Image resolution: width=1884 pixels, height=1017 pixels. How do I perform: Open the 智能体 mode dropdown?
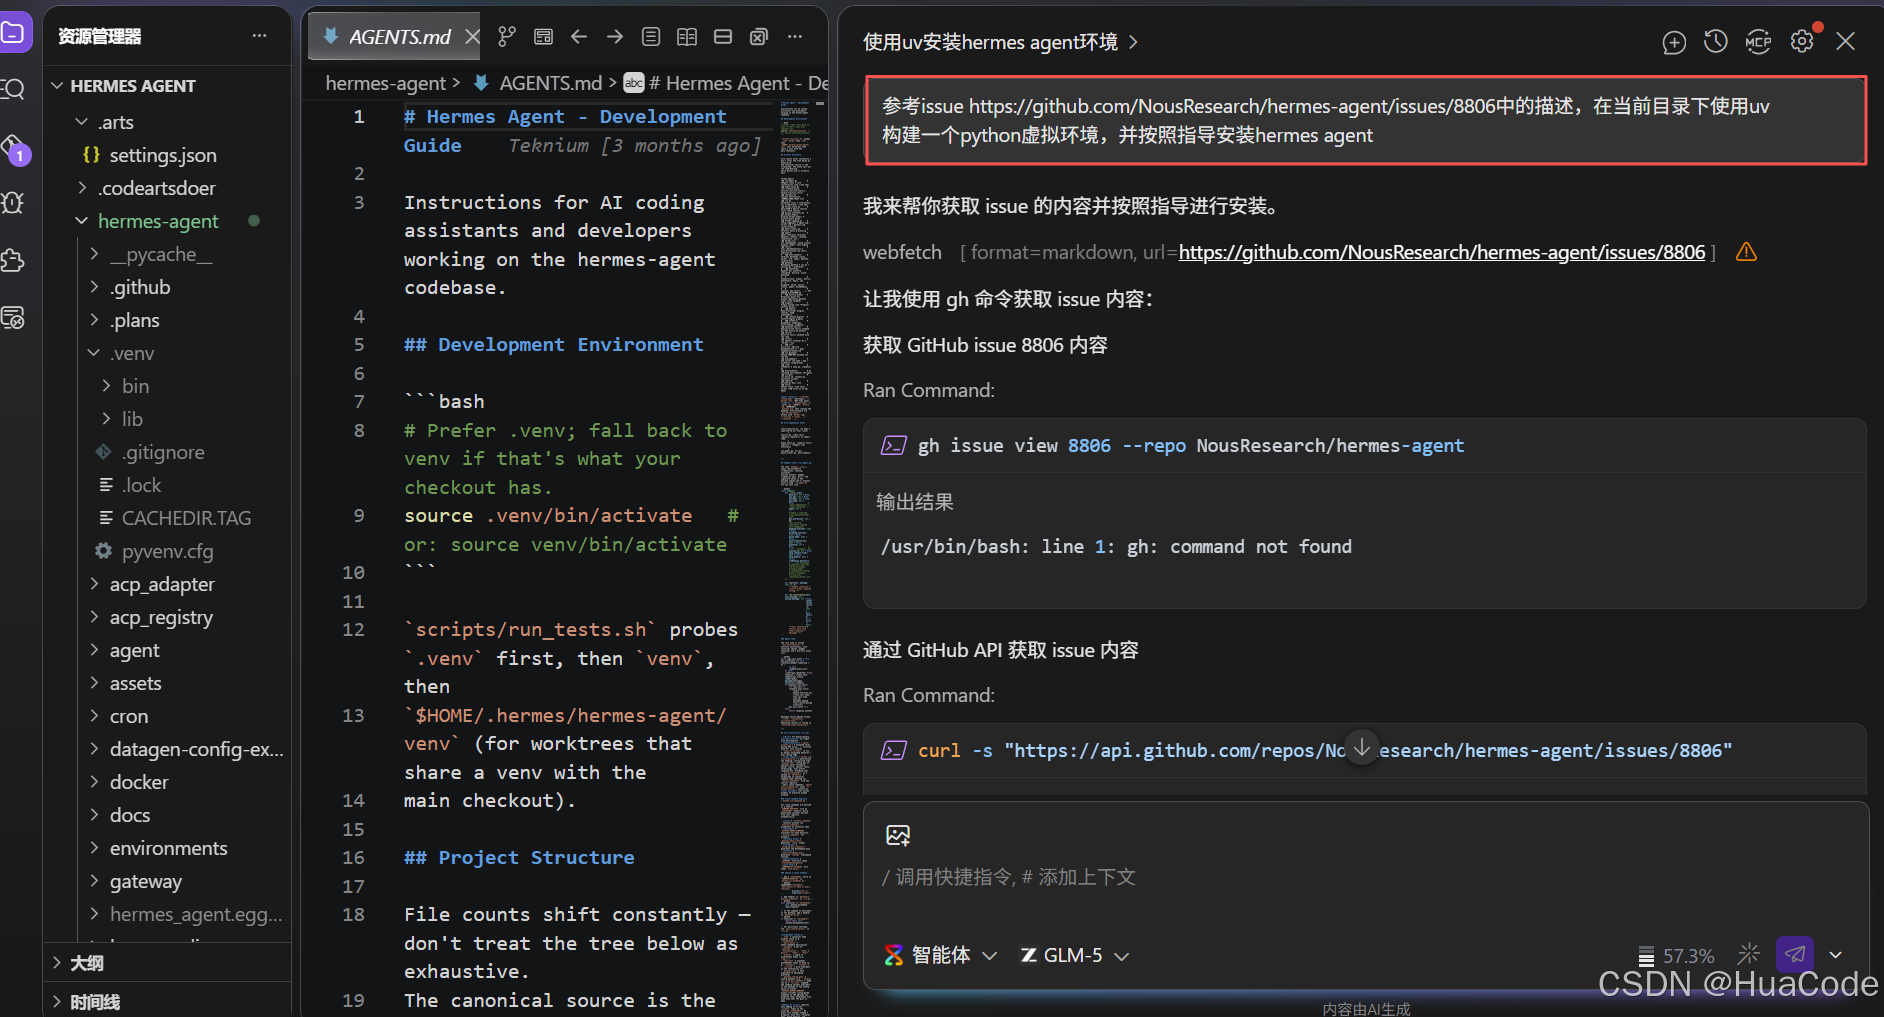941,955
